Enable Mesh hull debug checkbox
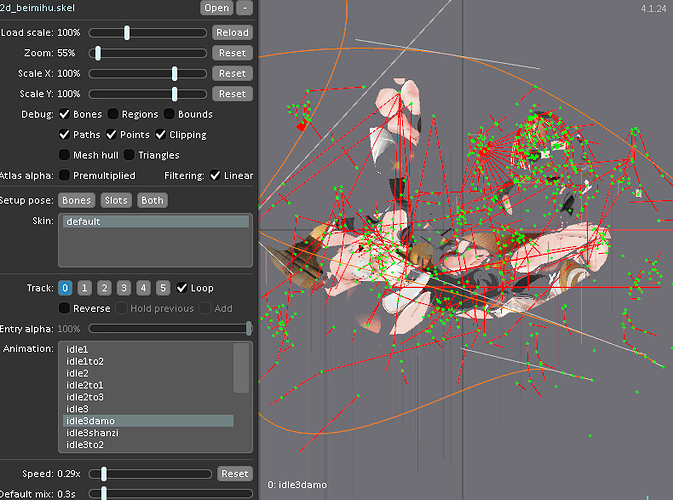 (64, 155)
